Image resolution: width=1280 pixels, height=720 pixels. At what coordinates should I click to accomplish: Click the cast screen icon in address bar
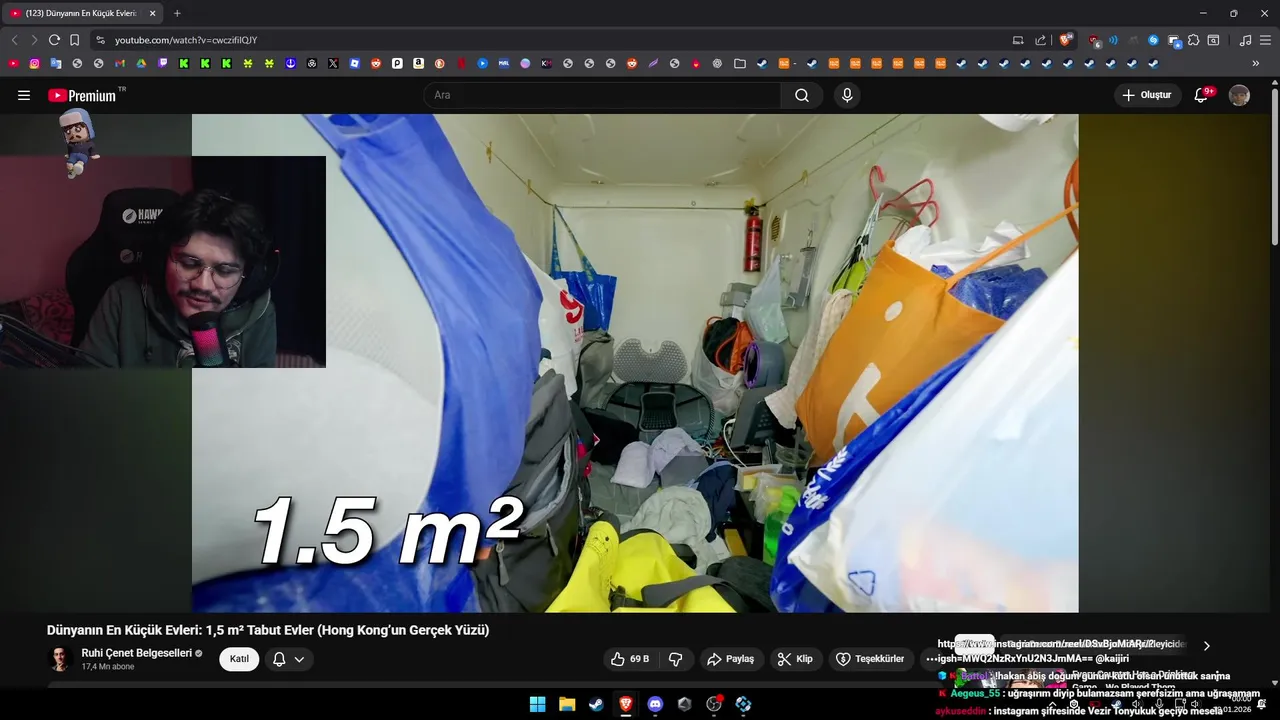tap(1018, 40)
